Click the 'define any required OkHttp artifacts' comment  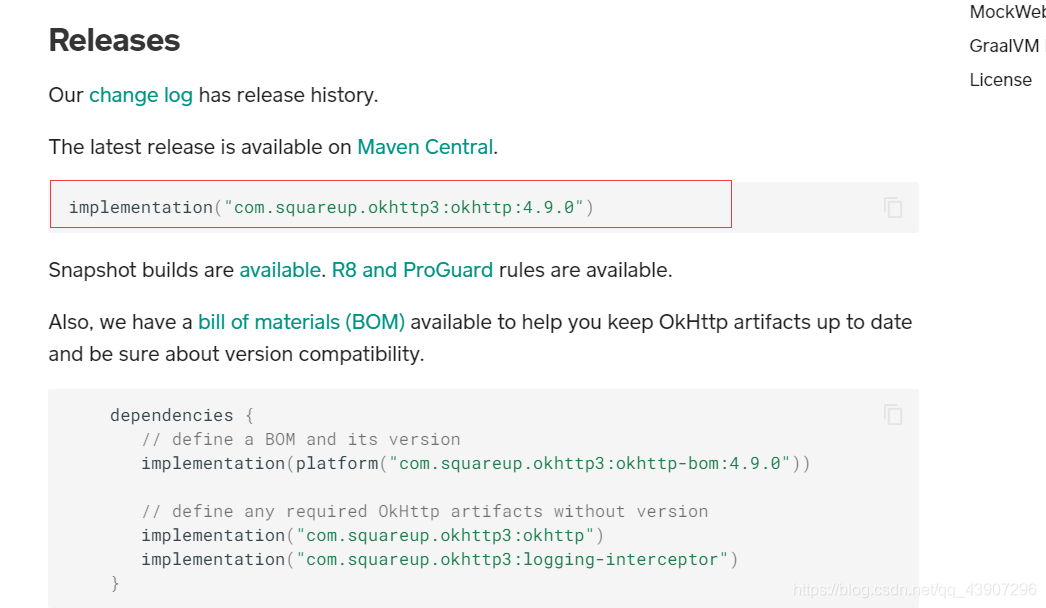pyautogui.click(x=425, y=511)
